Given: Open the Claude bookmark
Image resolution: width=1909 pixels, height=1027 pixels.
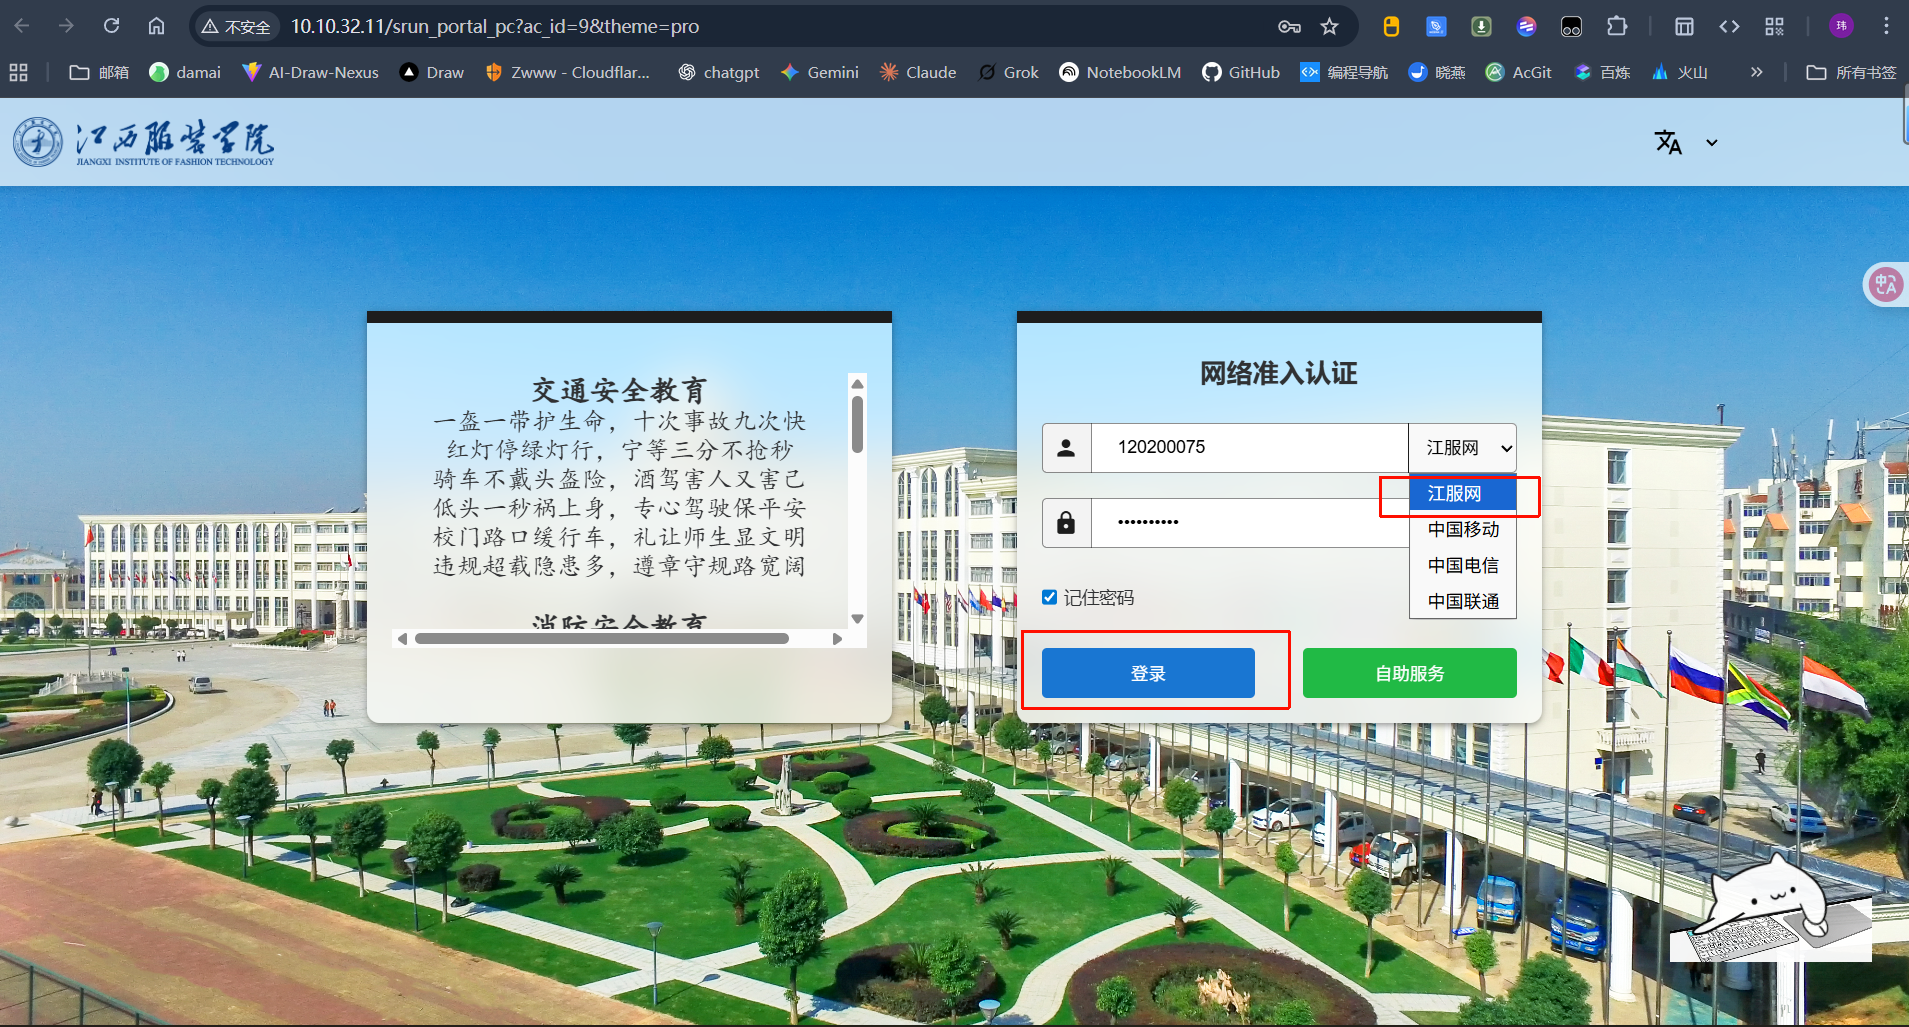Looking at the screenshot, I should click(x=918, y=72).
